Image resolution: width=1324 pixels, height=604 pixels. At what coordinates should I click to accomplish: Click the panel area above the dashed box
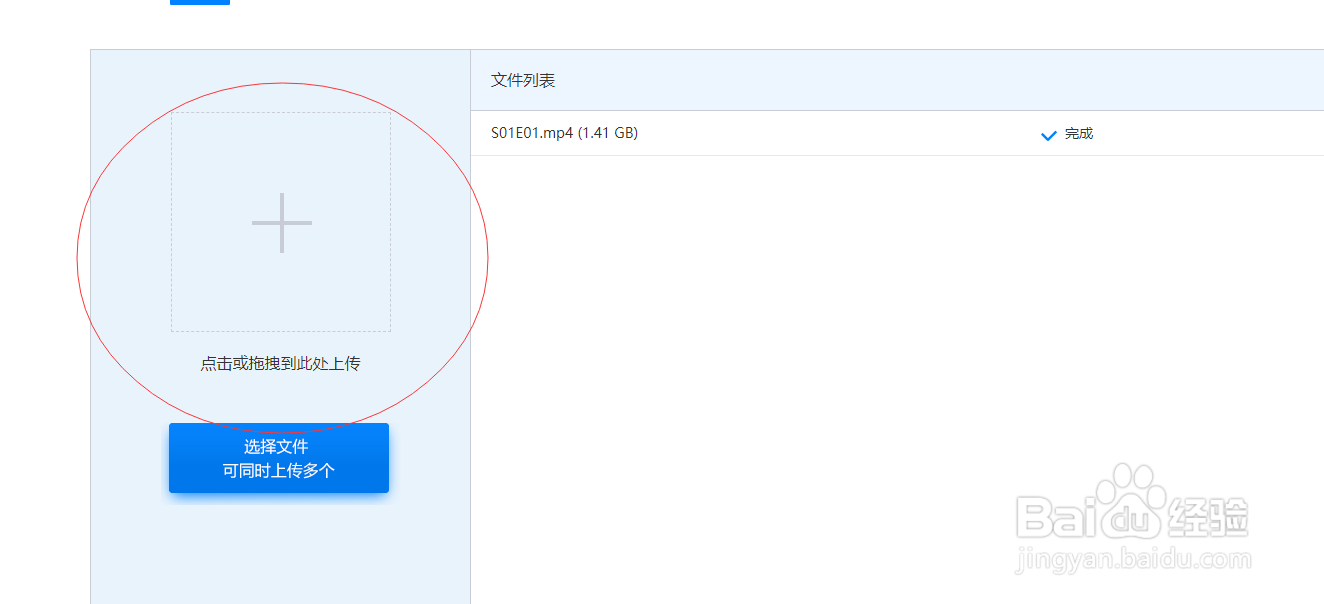tap(280, 80)
